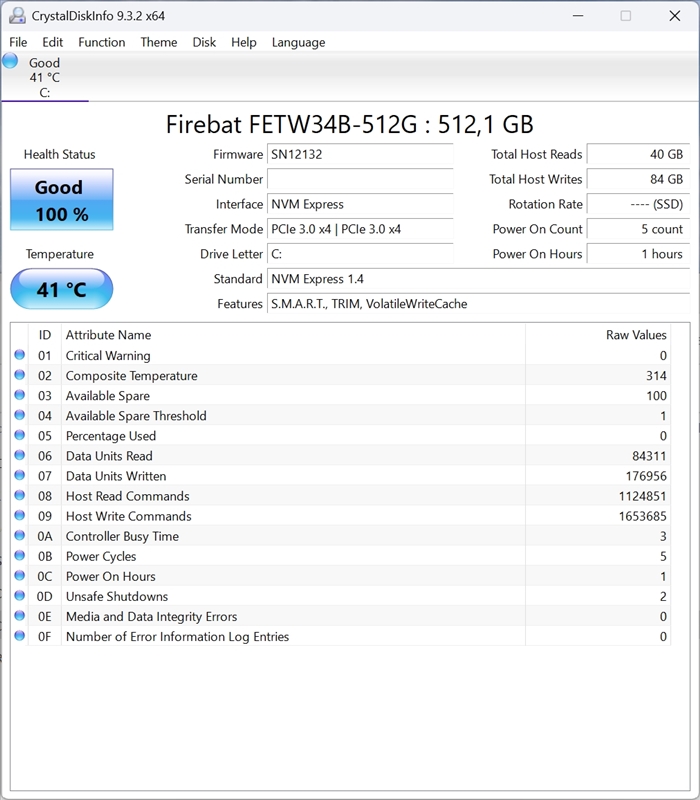The width and height of the screenshot is (700, 800).
Task: Open the Function menu
Action: tap(101, 42)
